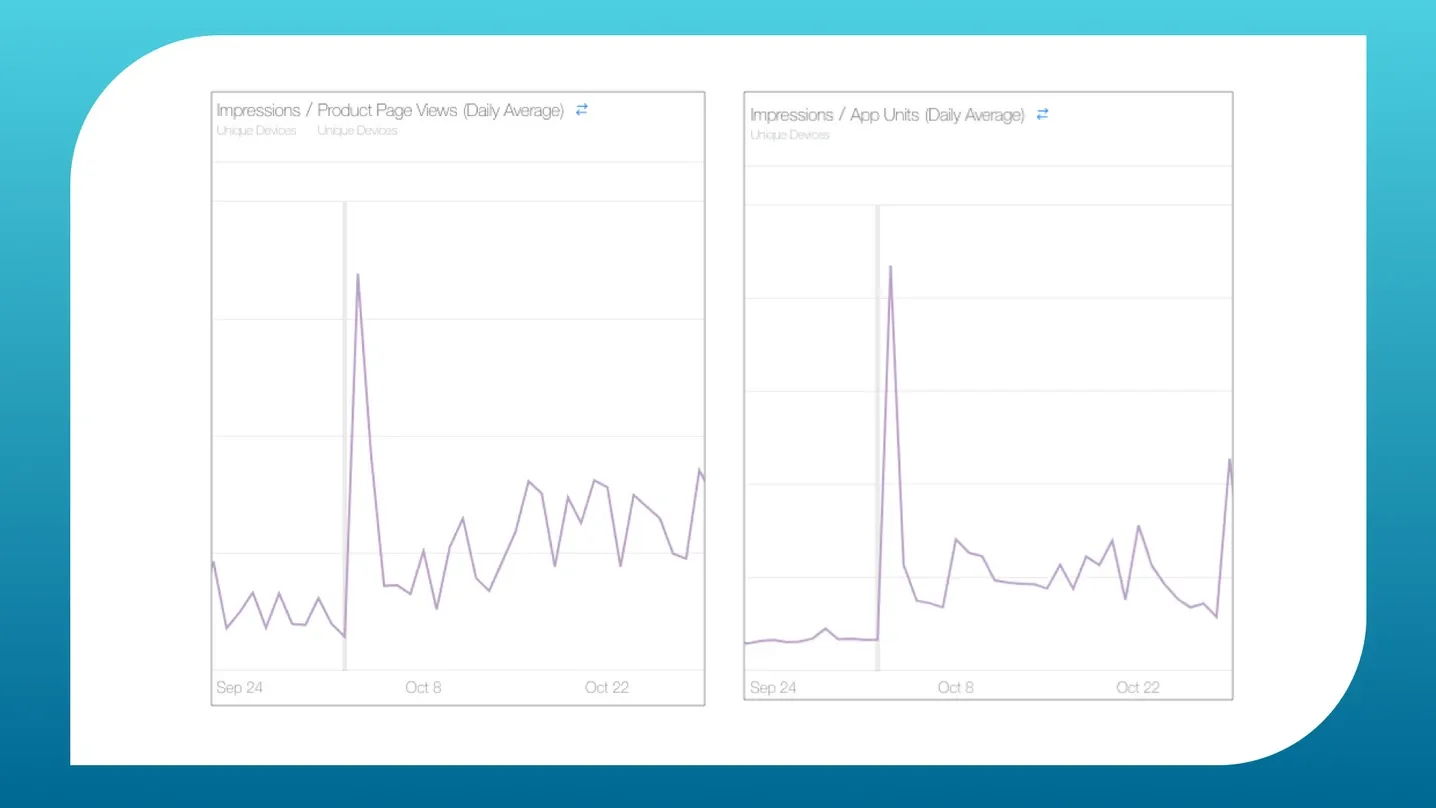Click the spike peak in App Units chart
Image resolution: width=1436 pixels, height=808 pixels.
point(890,267)
